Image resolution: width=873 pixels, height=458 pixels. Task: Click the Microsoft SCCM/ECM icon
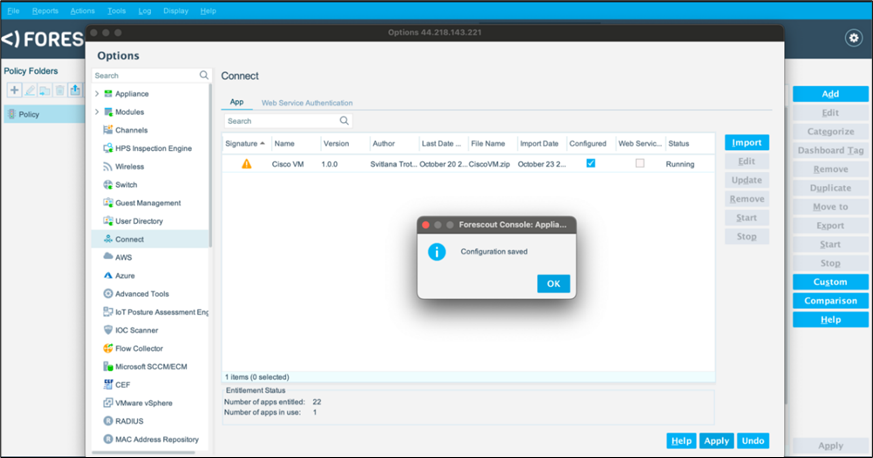[108, 366]
